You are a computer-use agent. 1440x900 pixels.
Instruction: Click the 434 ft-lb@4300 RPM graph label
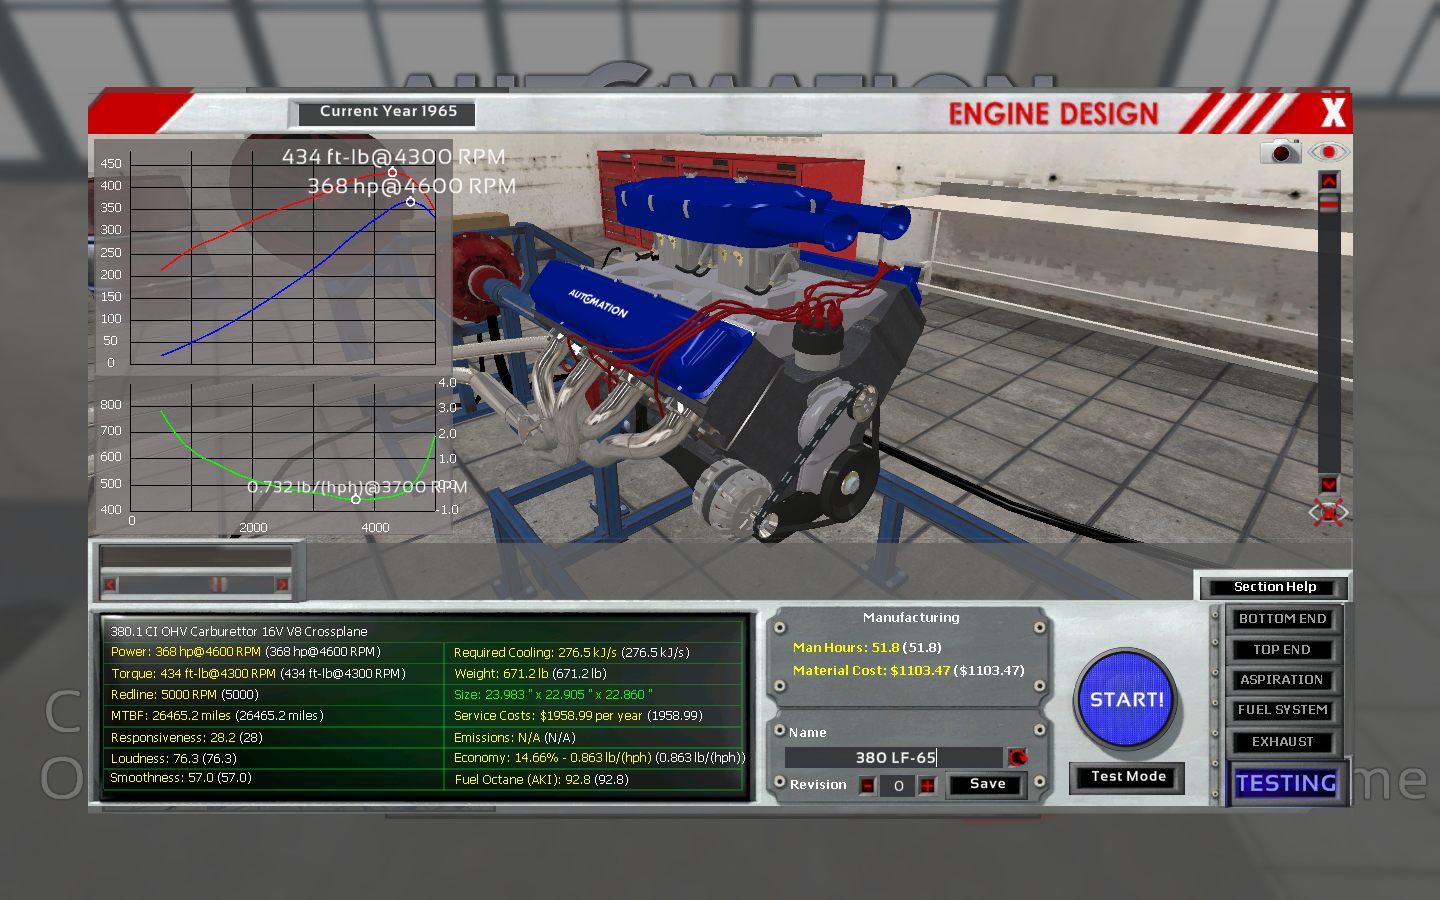click(x=394, y=157)
